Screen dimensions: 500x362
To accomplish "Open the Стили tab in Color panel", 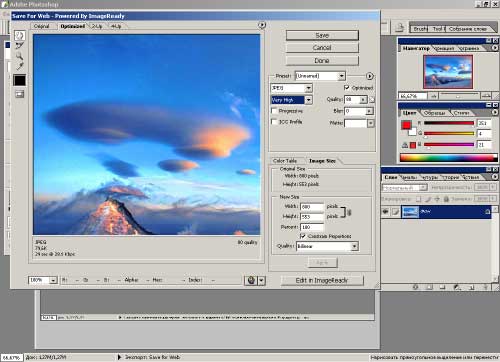I will [x=462, y=113].
